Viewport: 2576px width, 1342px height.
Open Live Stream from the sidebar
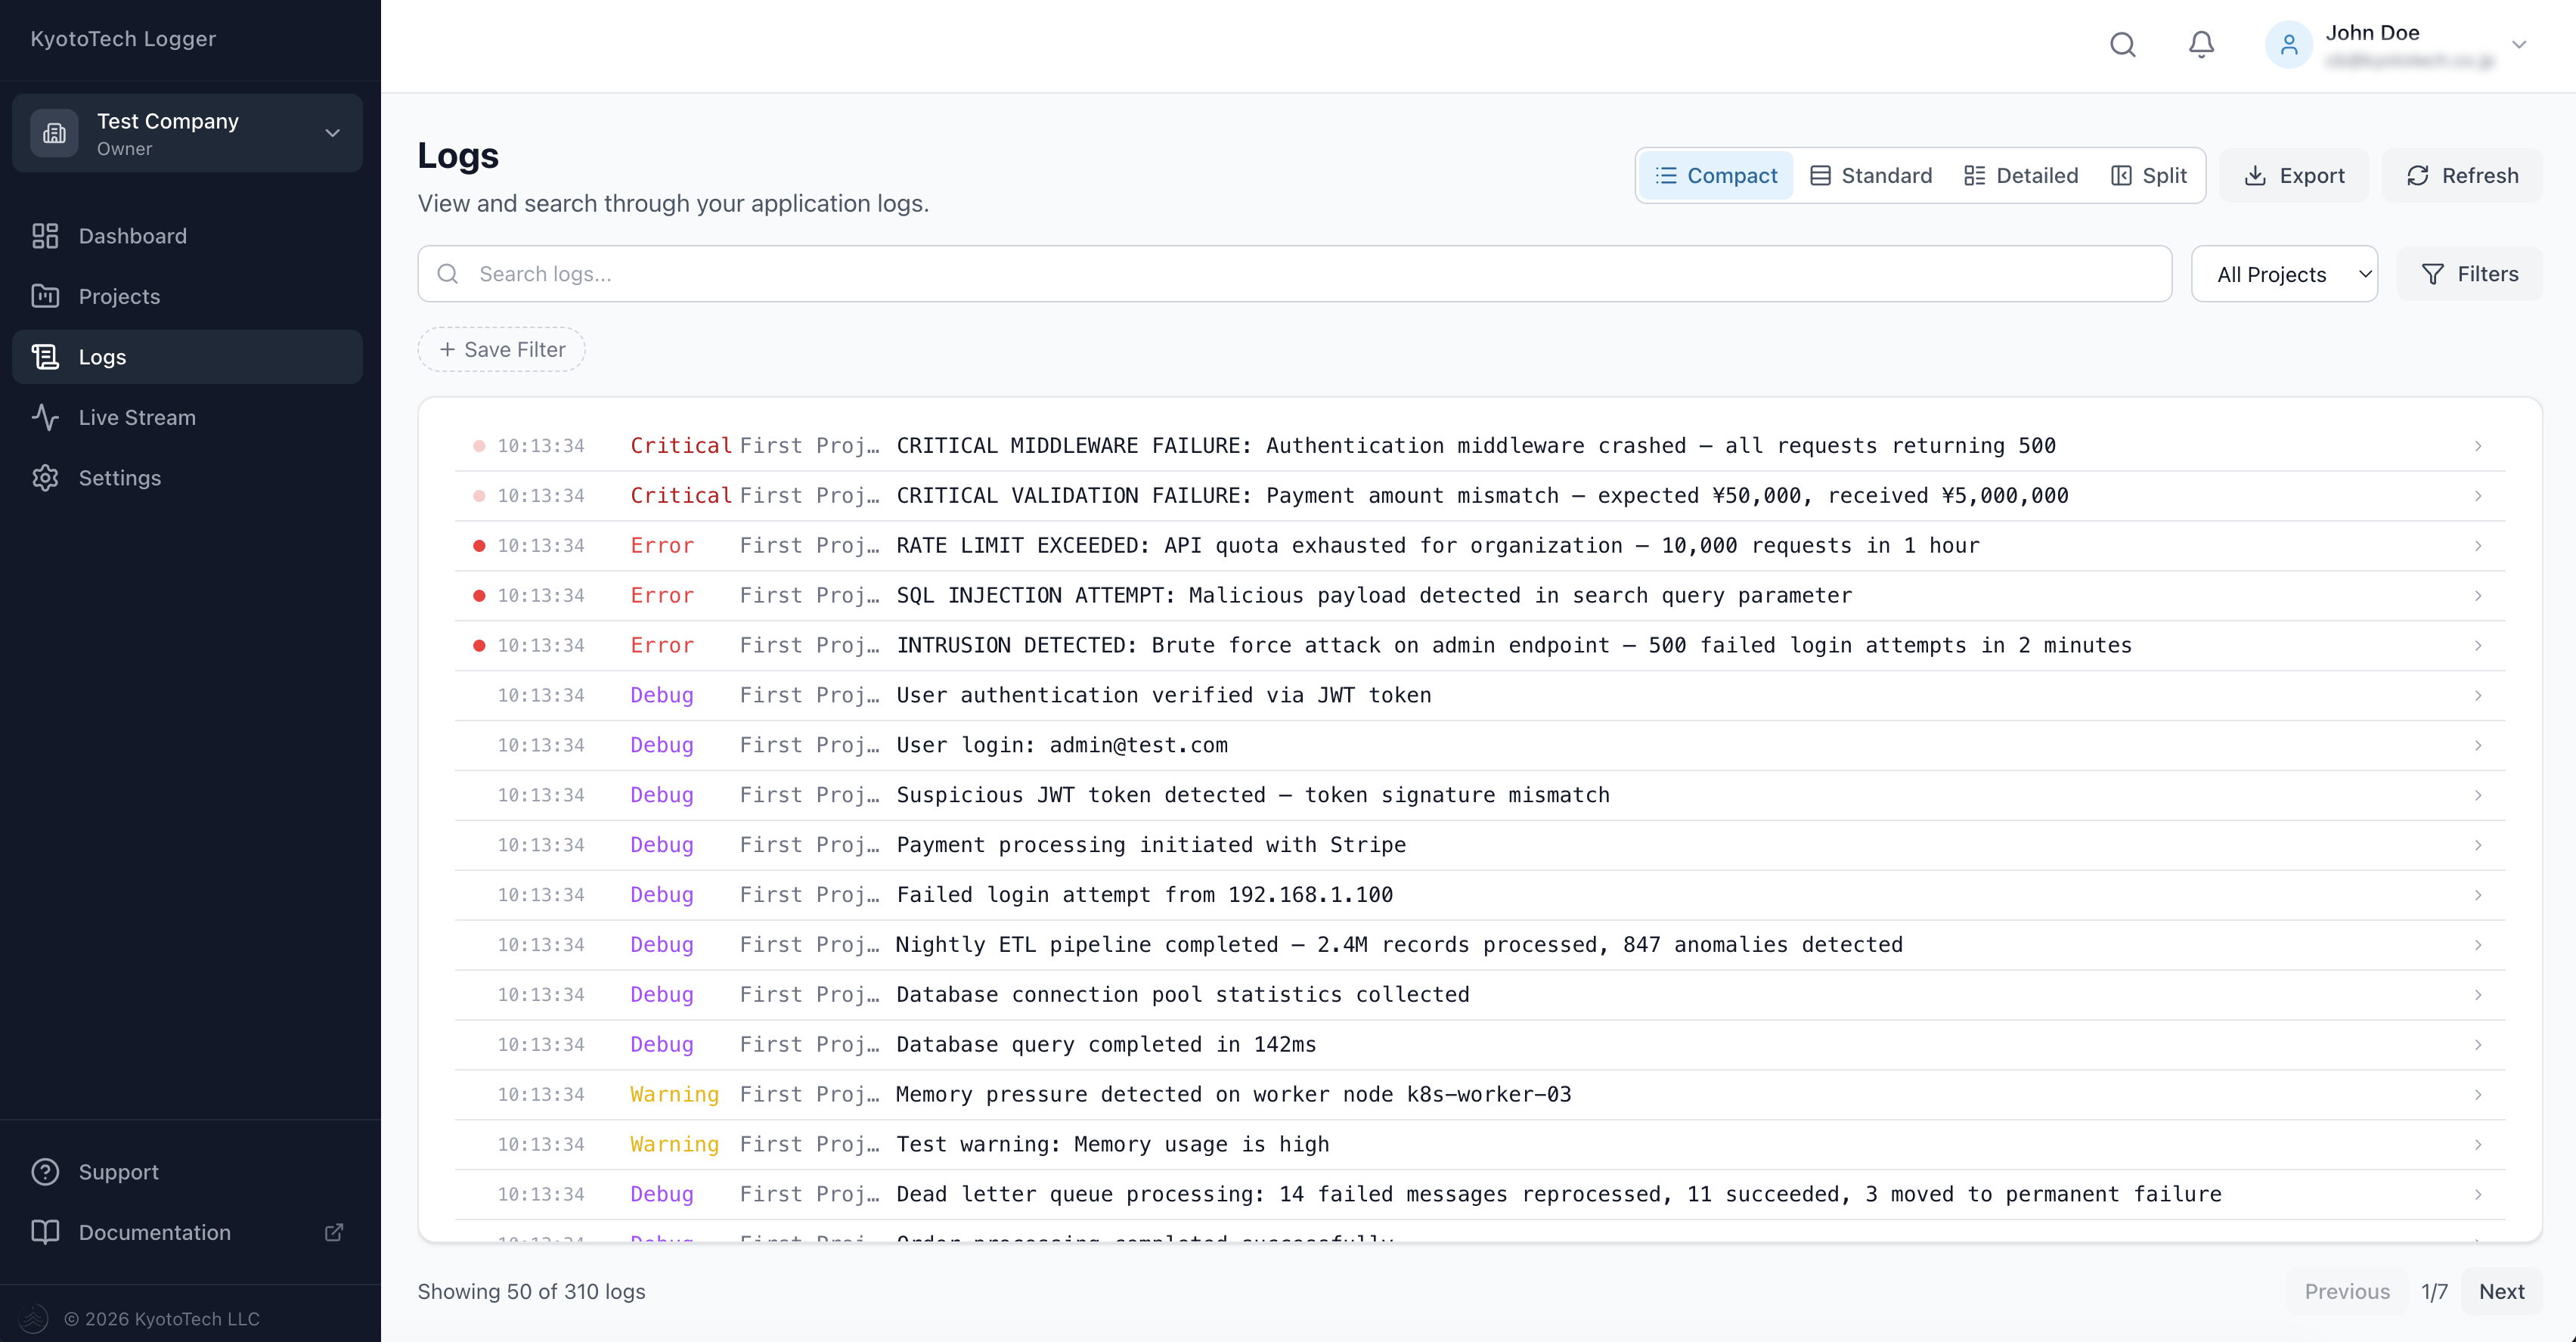coord(138,417)
